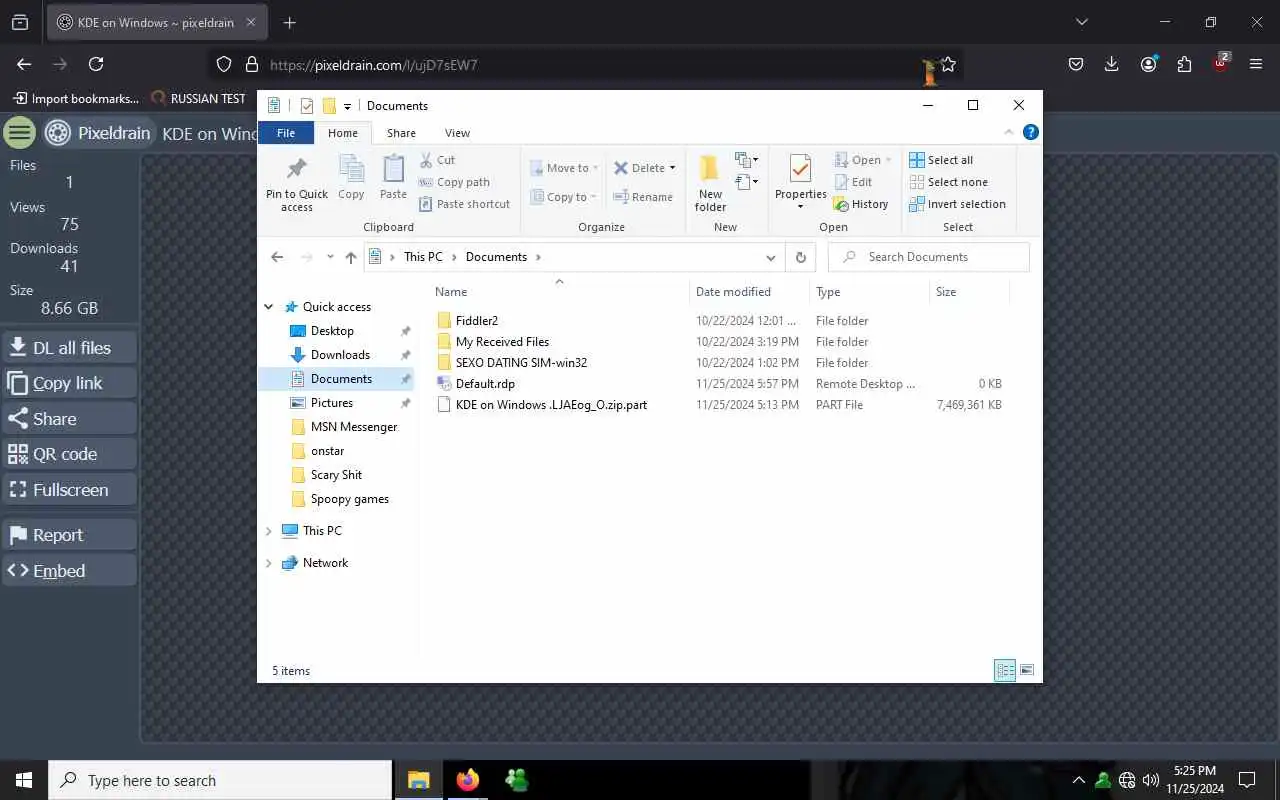Create a New folder from ribbon

click(710, 183)
